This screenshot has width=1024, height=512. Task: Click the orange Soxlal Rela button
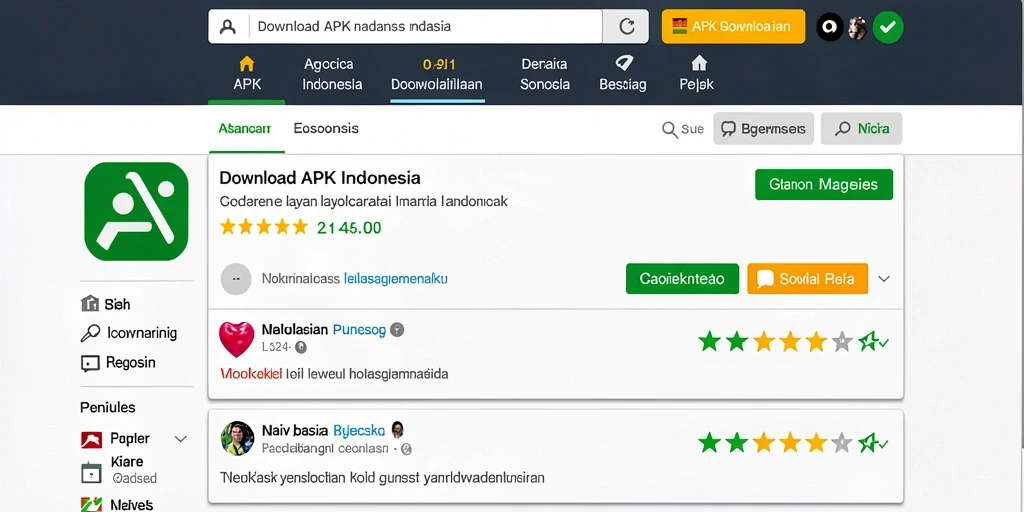(807, 279)
